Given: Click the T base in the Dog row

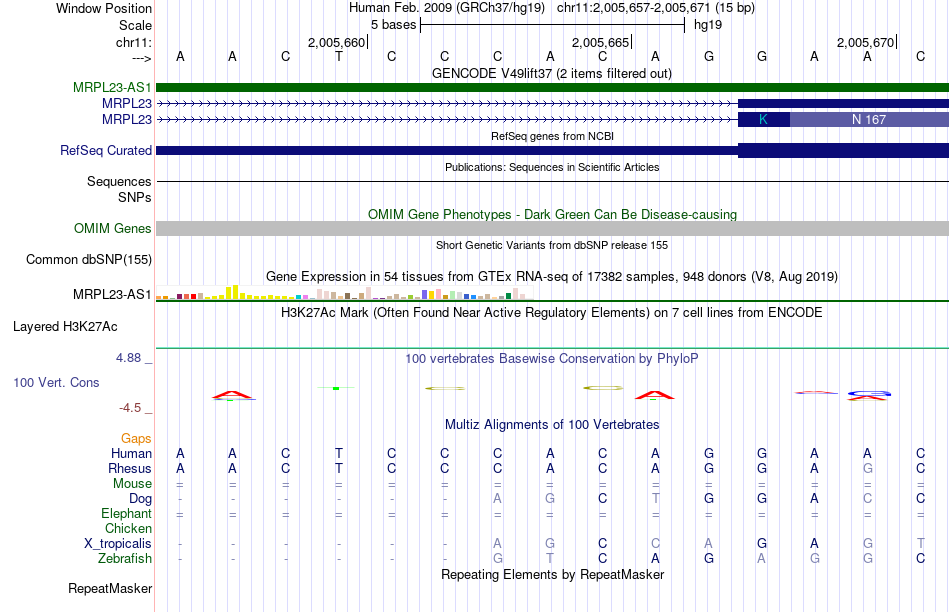Looking at the screenshot, I should (656, 498).
